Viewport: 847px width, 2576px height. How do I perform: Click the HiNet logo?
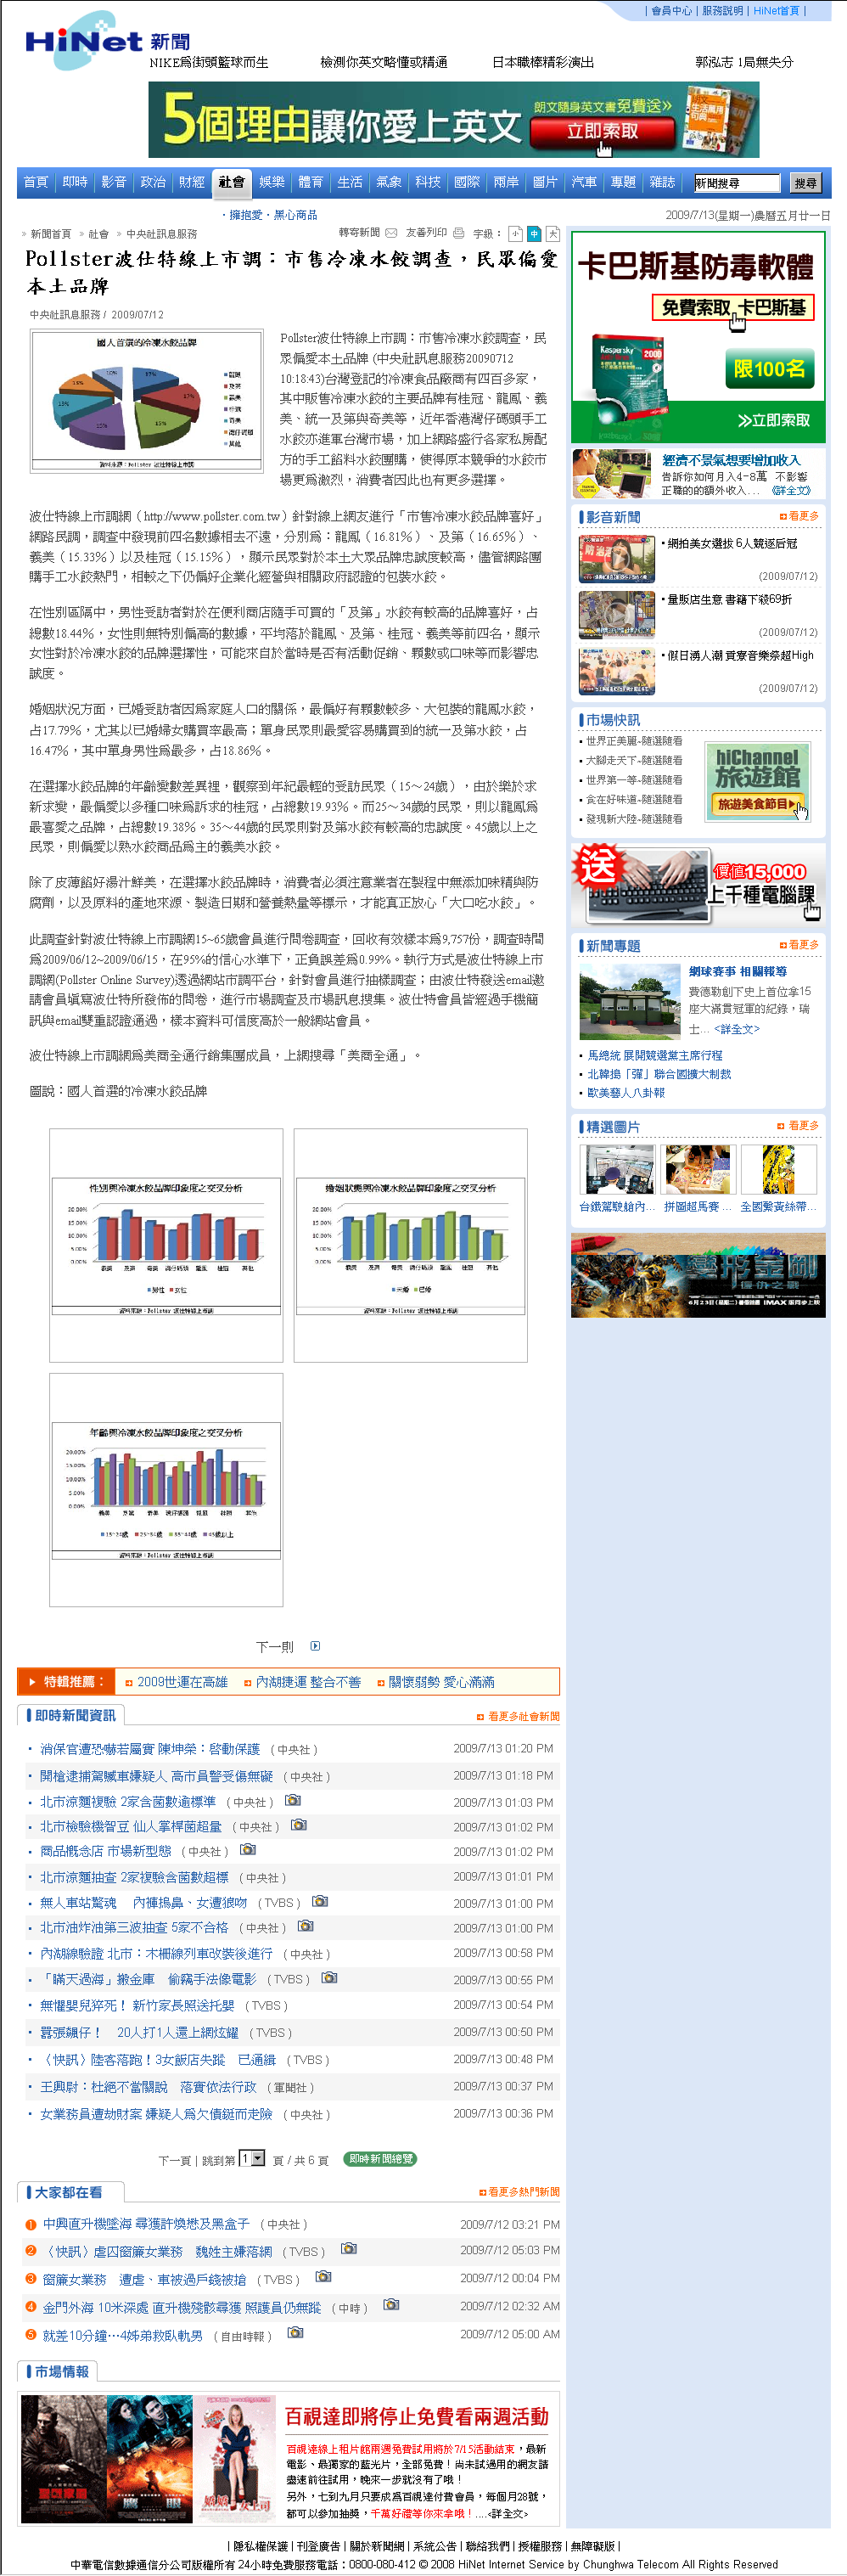tap(83, 41)
